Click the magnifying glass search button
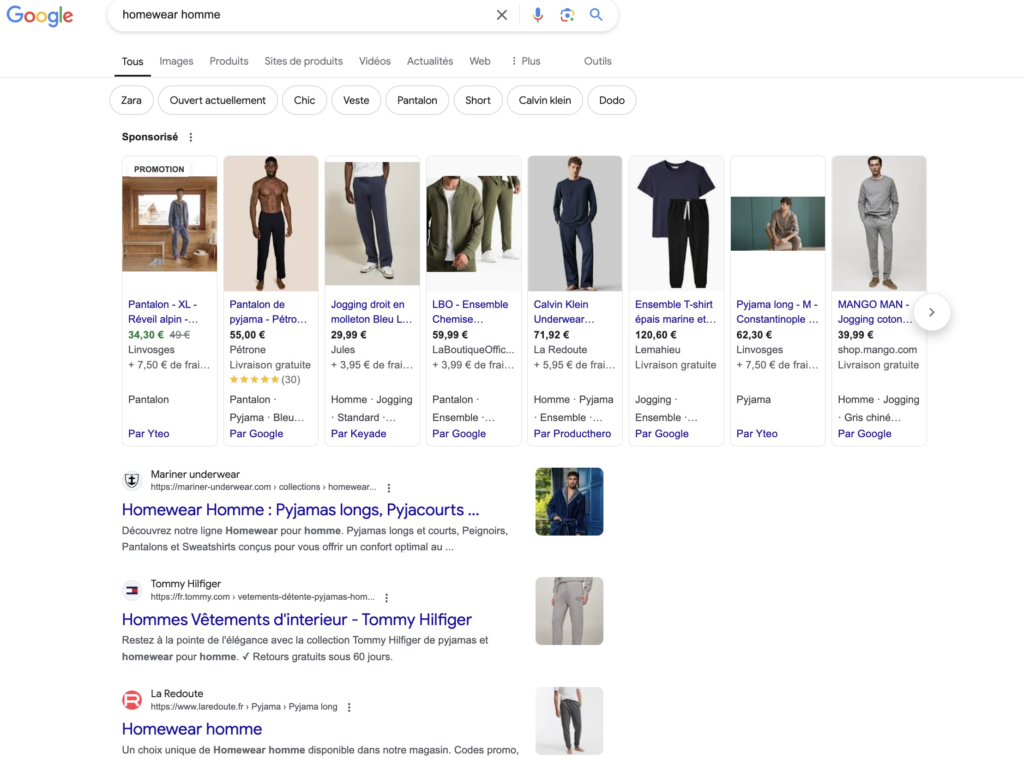Viewport: 1024px width, 759px height. click(596, 14)
